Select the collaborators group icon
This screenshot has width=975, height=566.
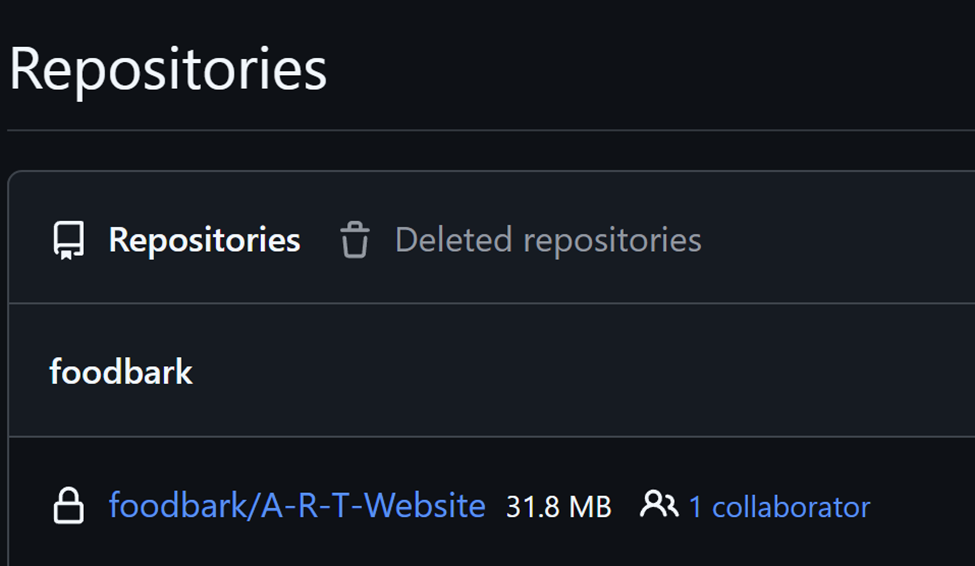659,505
